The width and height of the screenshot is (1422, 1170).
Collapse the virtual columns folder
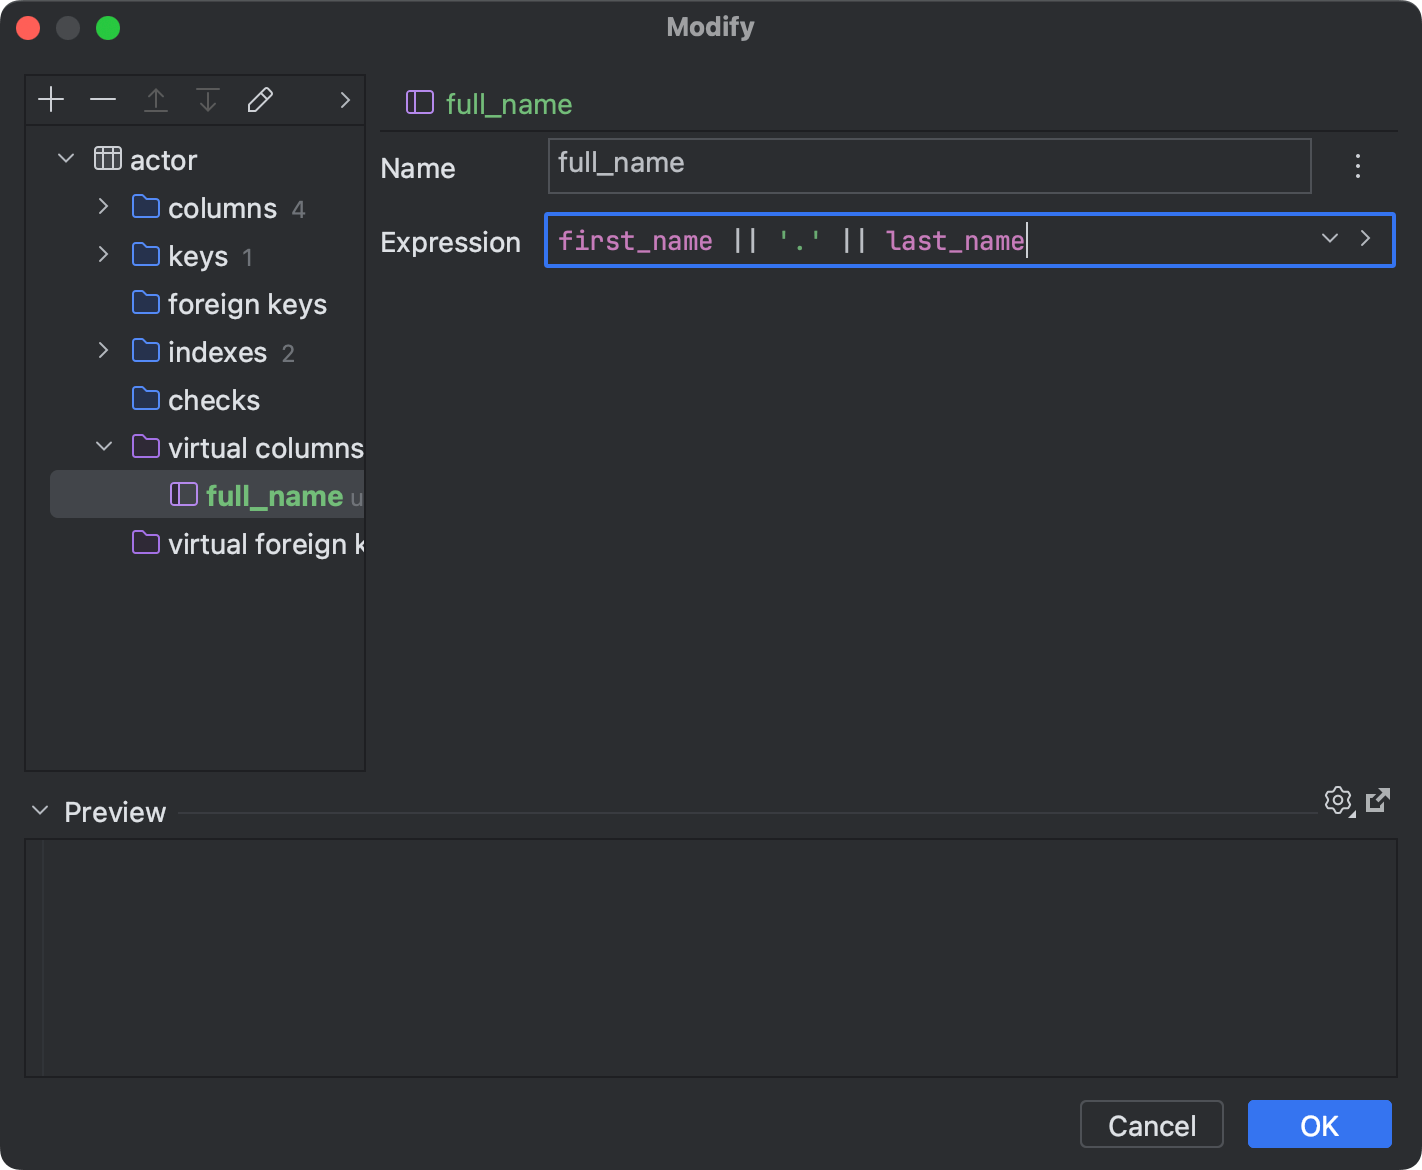103,446
